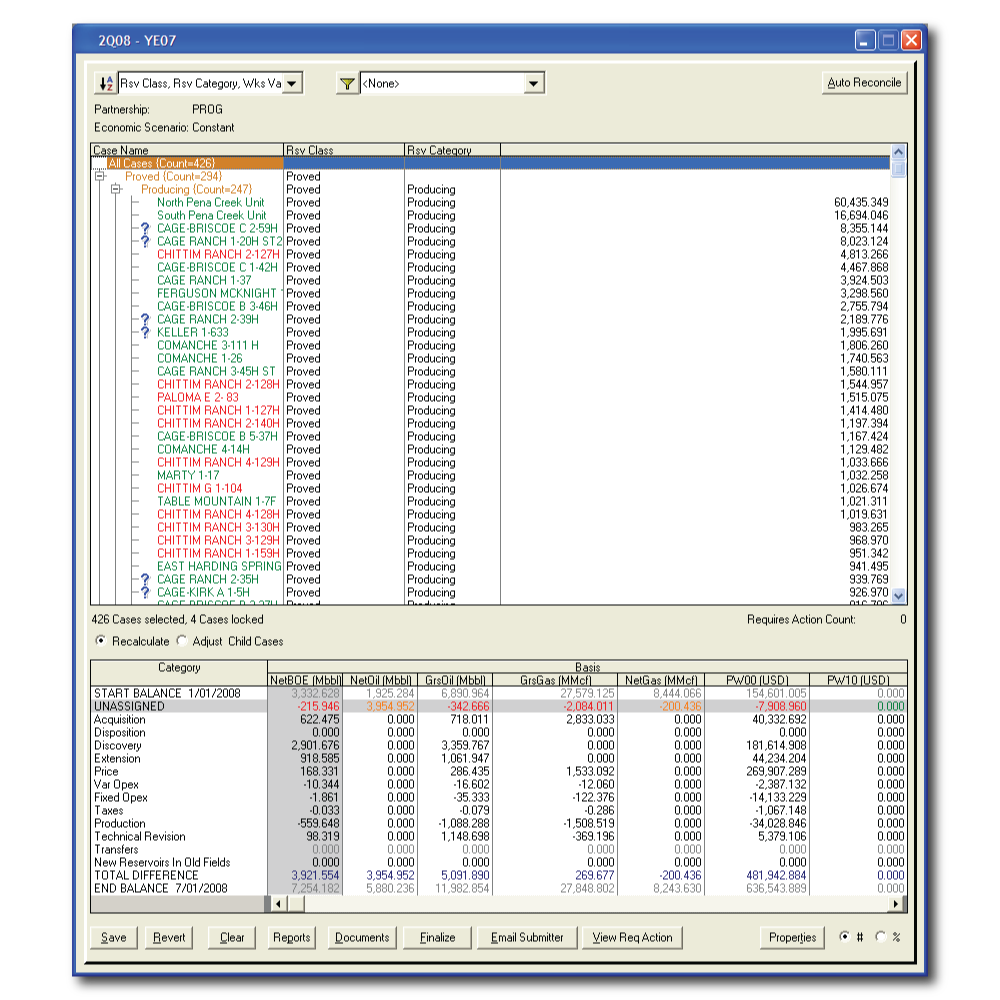Click the case list scroll up arrow
Viewport: 1000px width, 1000px height.
pyautogui.click(x=899, y=151)
